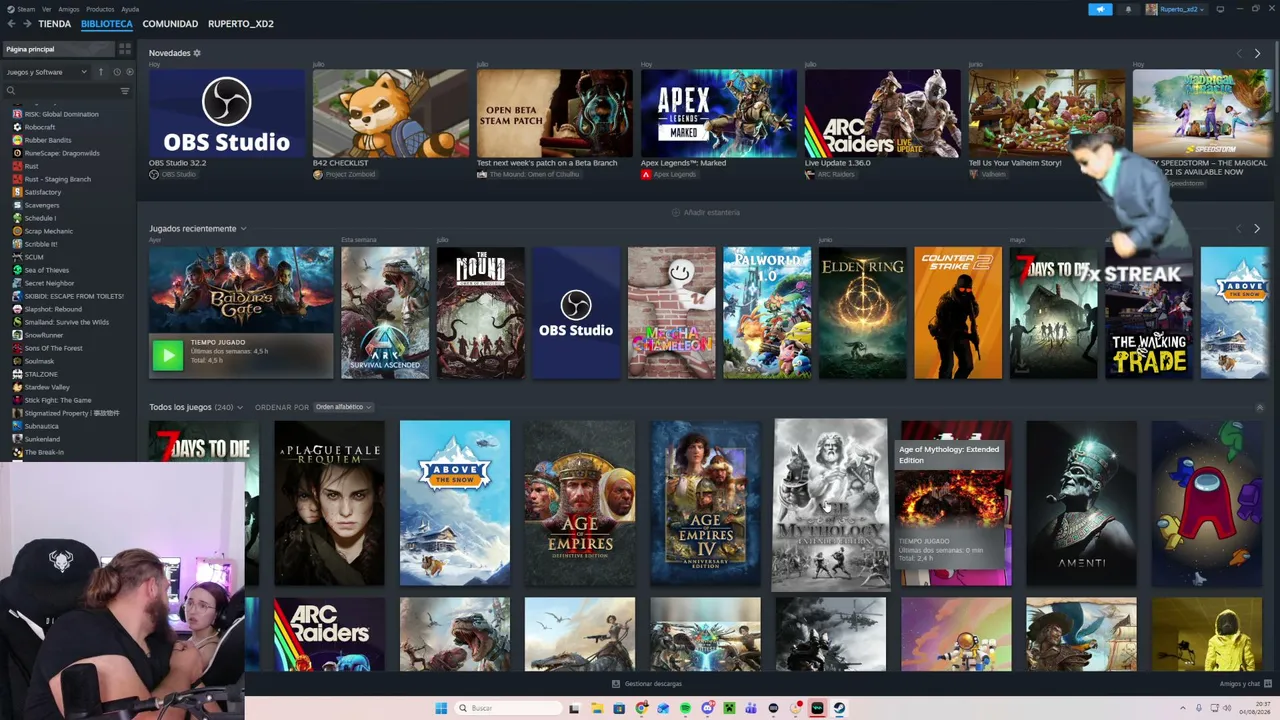1280x720 pixels.
Task: Click the Robocraft icon in the sidebar
Action: pos(17,127)
